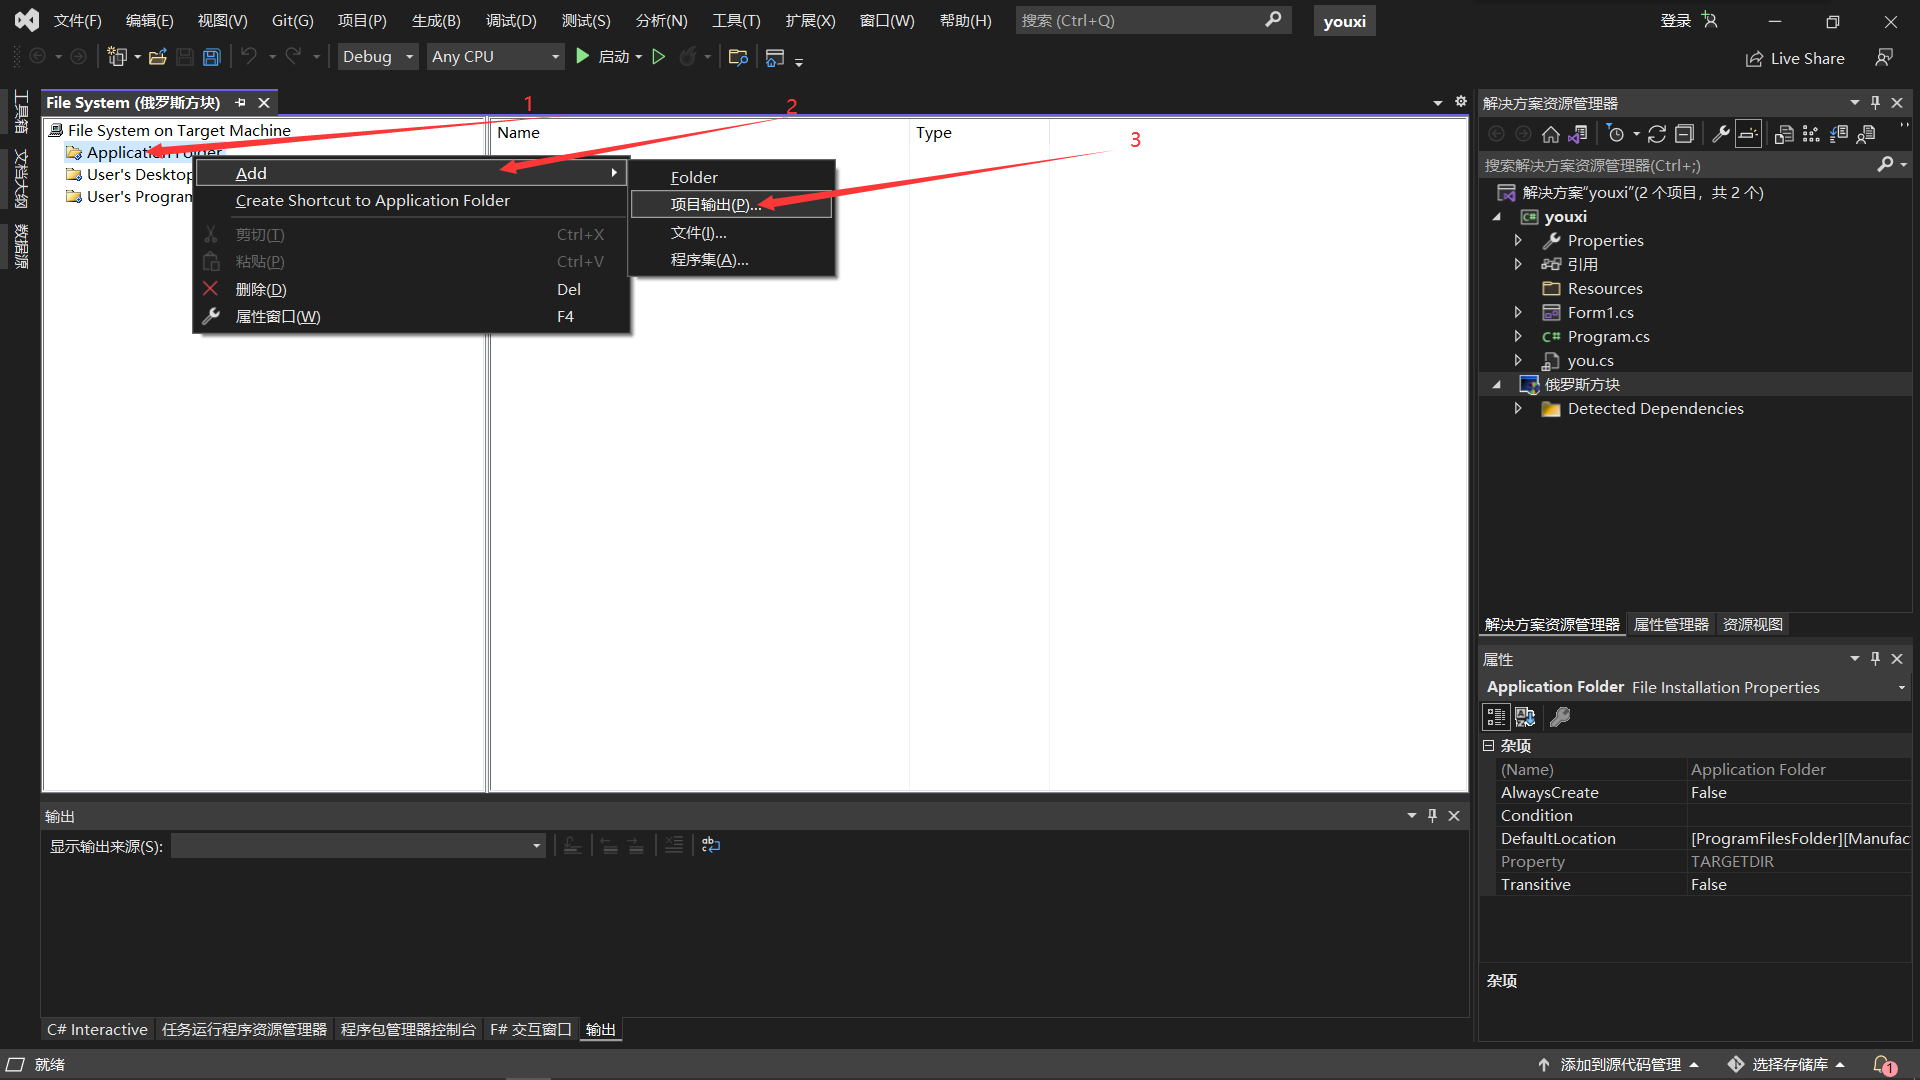Click Create Shortcut to Application Folder
The width and height of the screenshot is (1920, 1080).
point(411,201)
